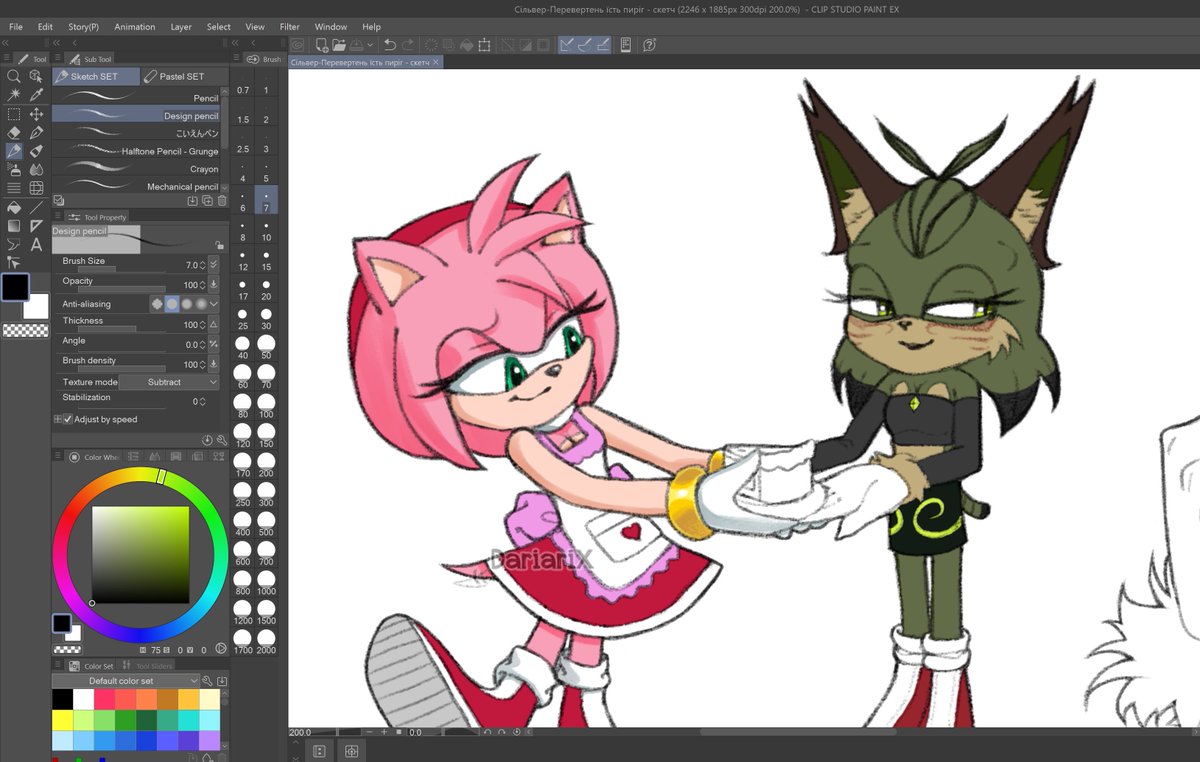This screenshot has height=762, width=1200.
Task: Click the Scale/Rotate transform icon
Action: tap(484, 44)
